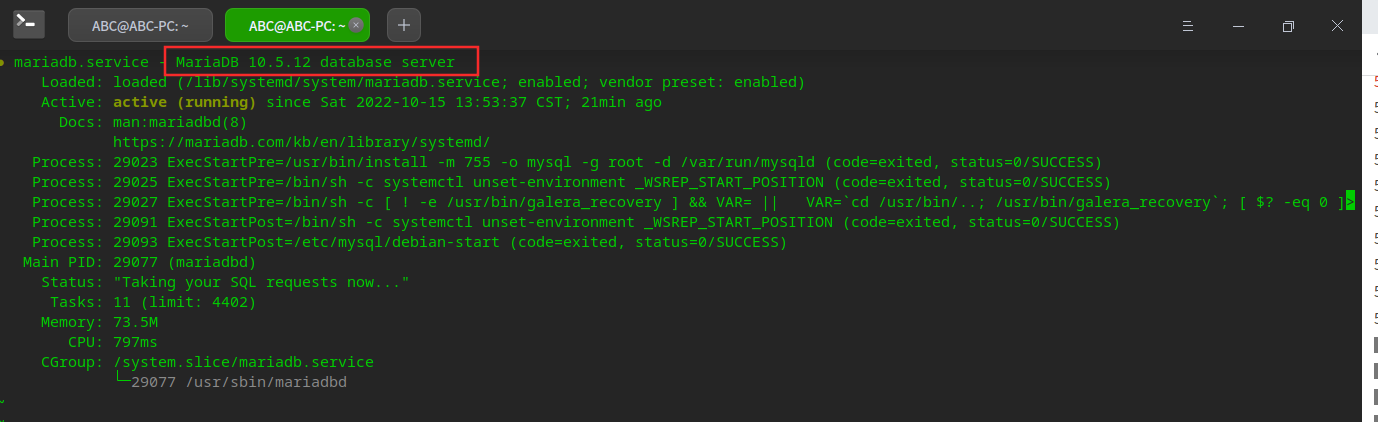Click the terminal app icon in title bar
Image resolution: width=1378 pixels, height=422 pixels.
tap(27, 24)
